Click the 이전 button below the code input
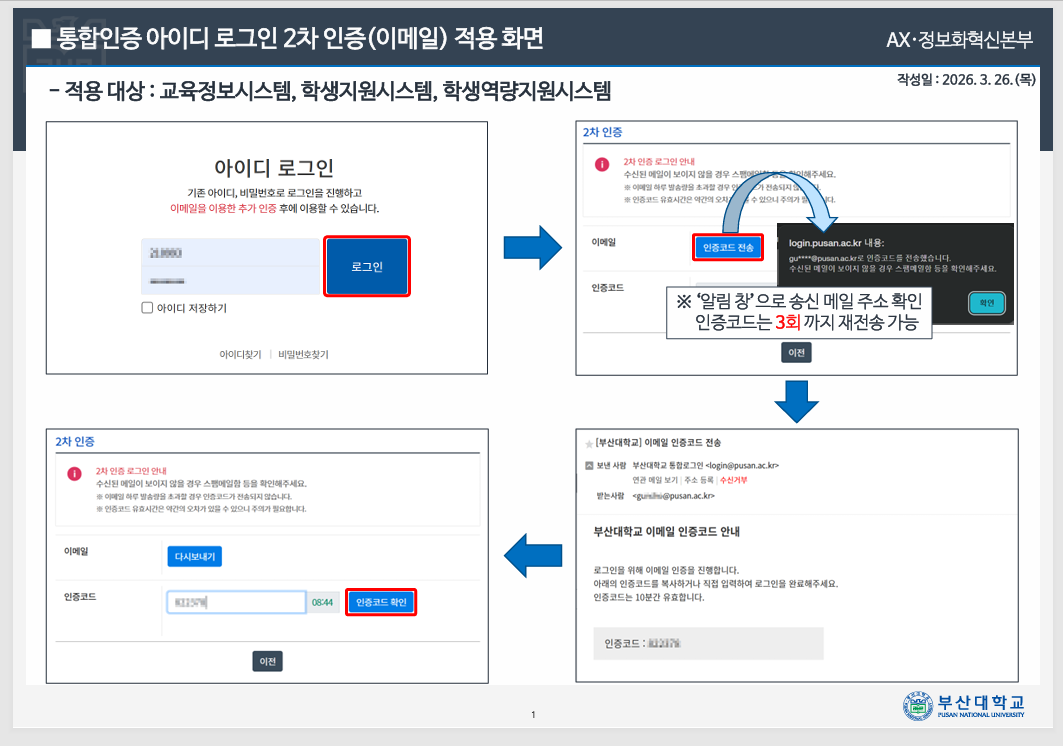Screen dimensions: 1063x746 268,661
